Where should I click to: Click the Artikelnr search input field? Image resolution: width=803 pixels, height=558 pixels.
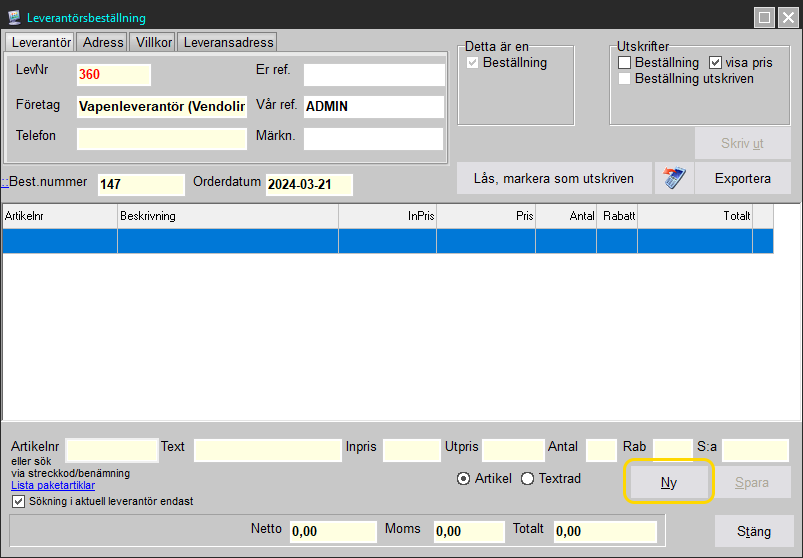[111, 451]
